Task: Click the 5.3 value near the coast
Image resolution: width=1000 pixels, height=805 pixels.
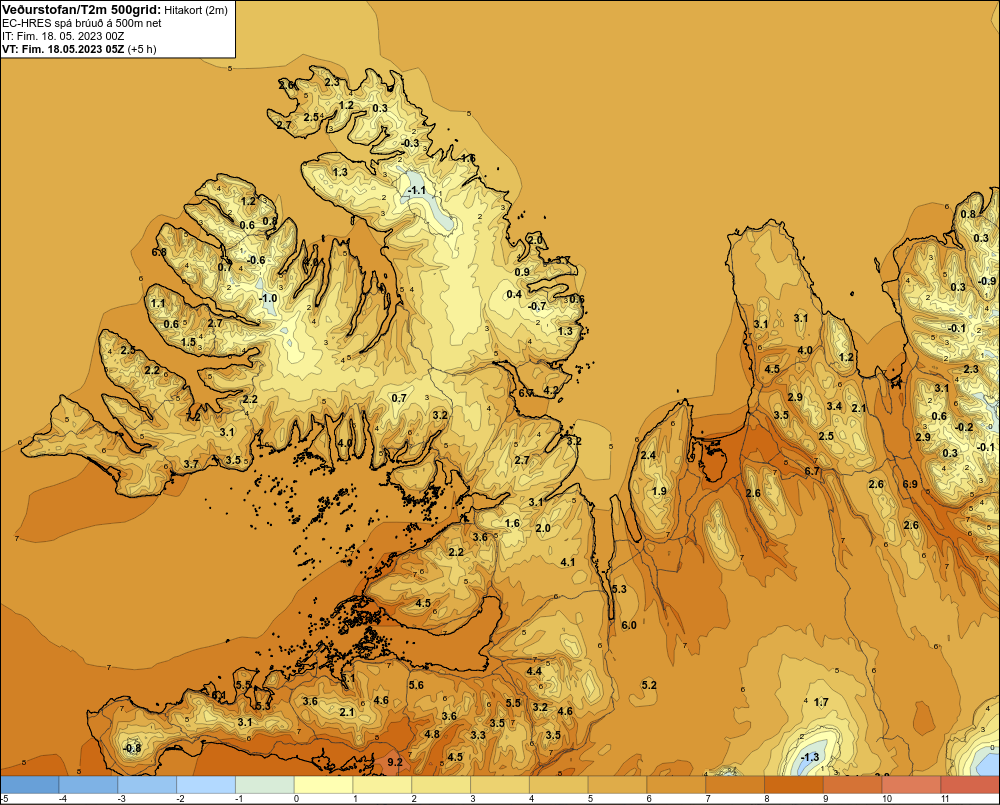Action: [x=619, y=589]
